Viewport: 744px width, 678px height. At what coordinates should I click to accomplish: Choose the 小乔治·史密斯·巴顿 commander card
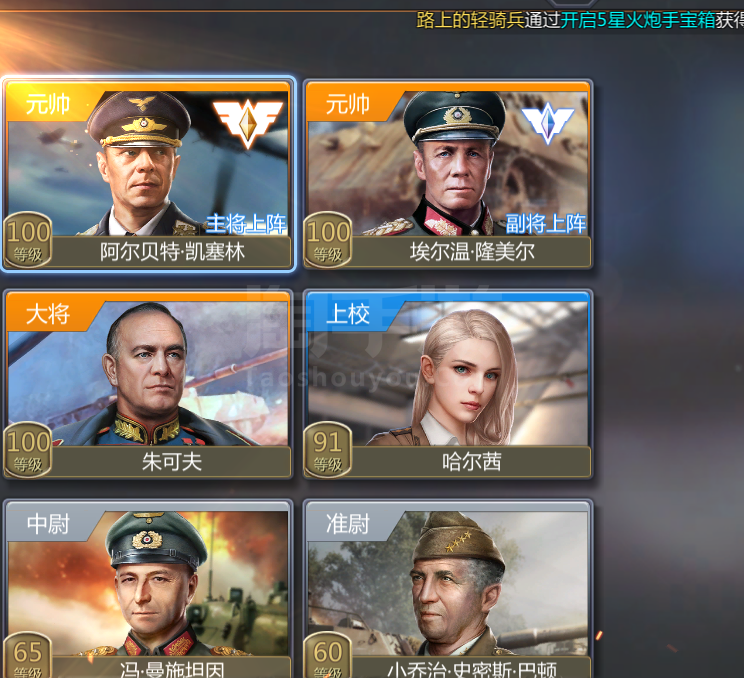448,589
